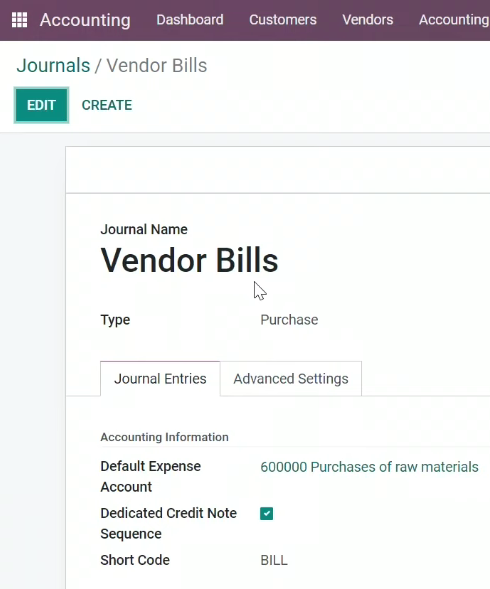
Task: Open the Customers menu
Action: 283,20
